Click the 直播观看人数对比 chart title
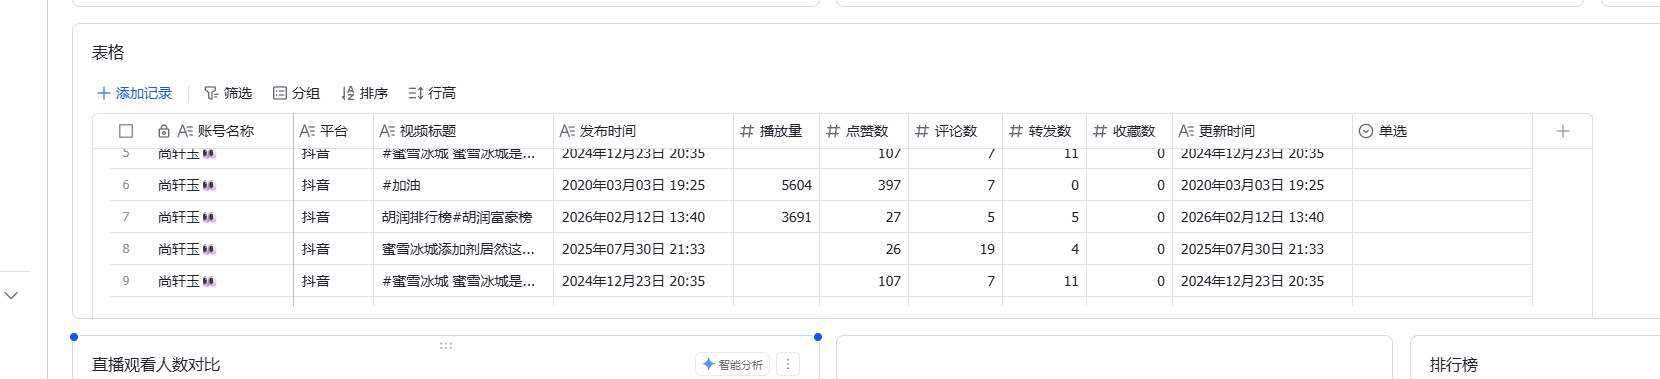The image size is (1660, 379). [156, 365]
